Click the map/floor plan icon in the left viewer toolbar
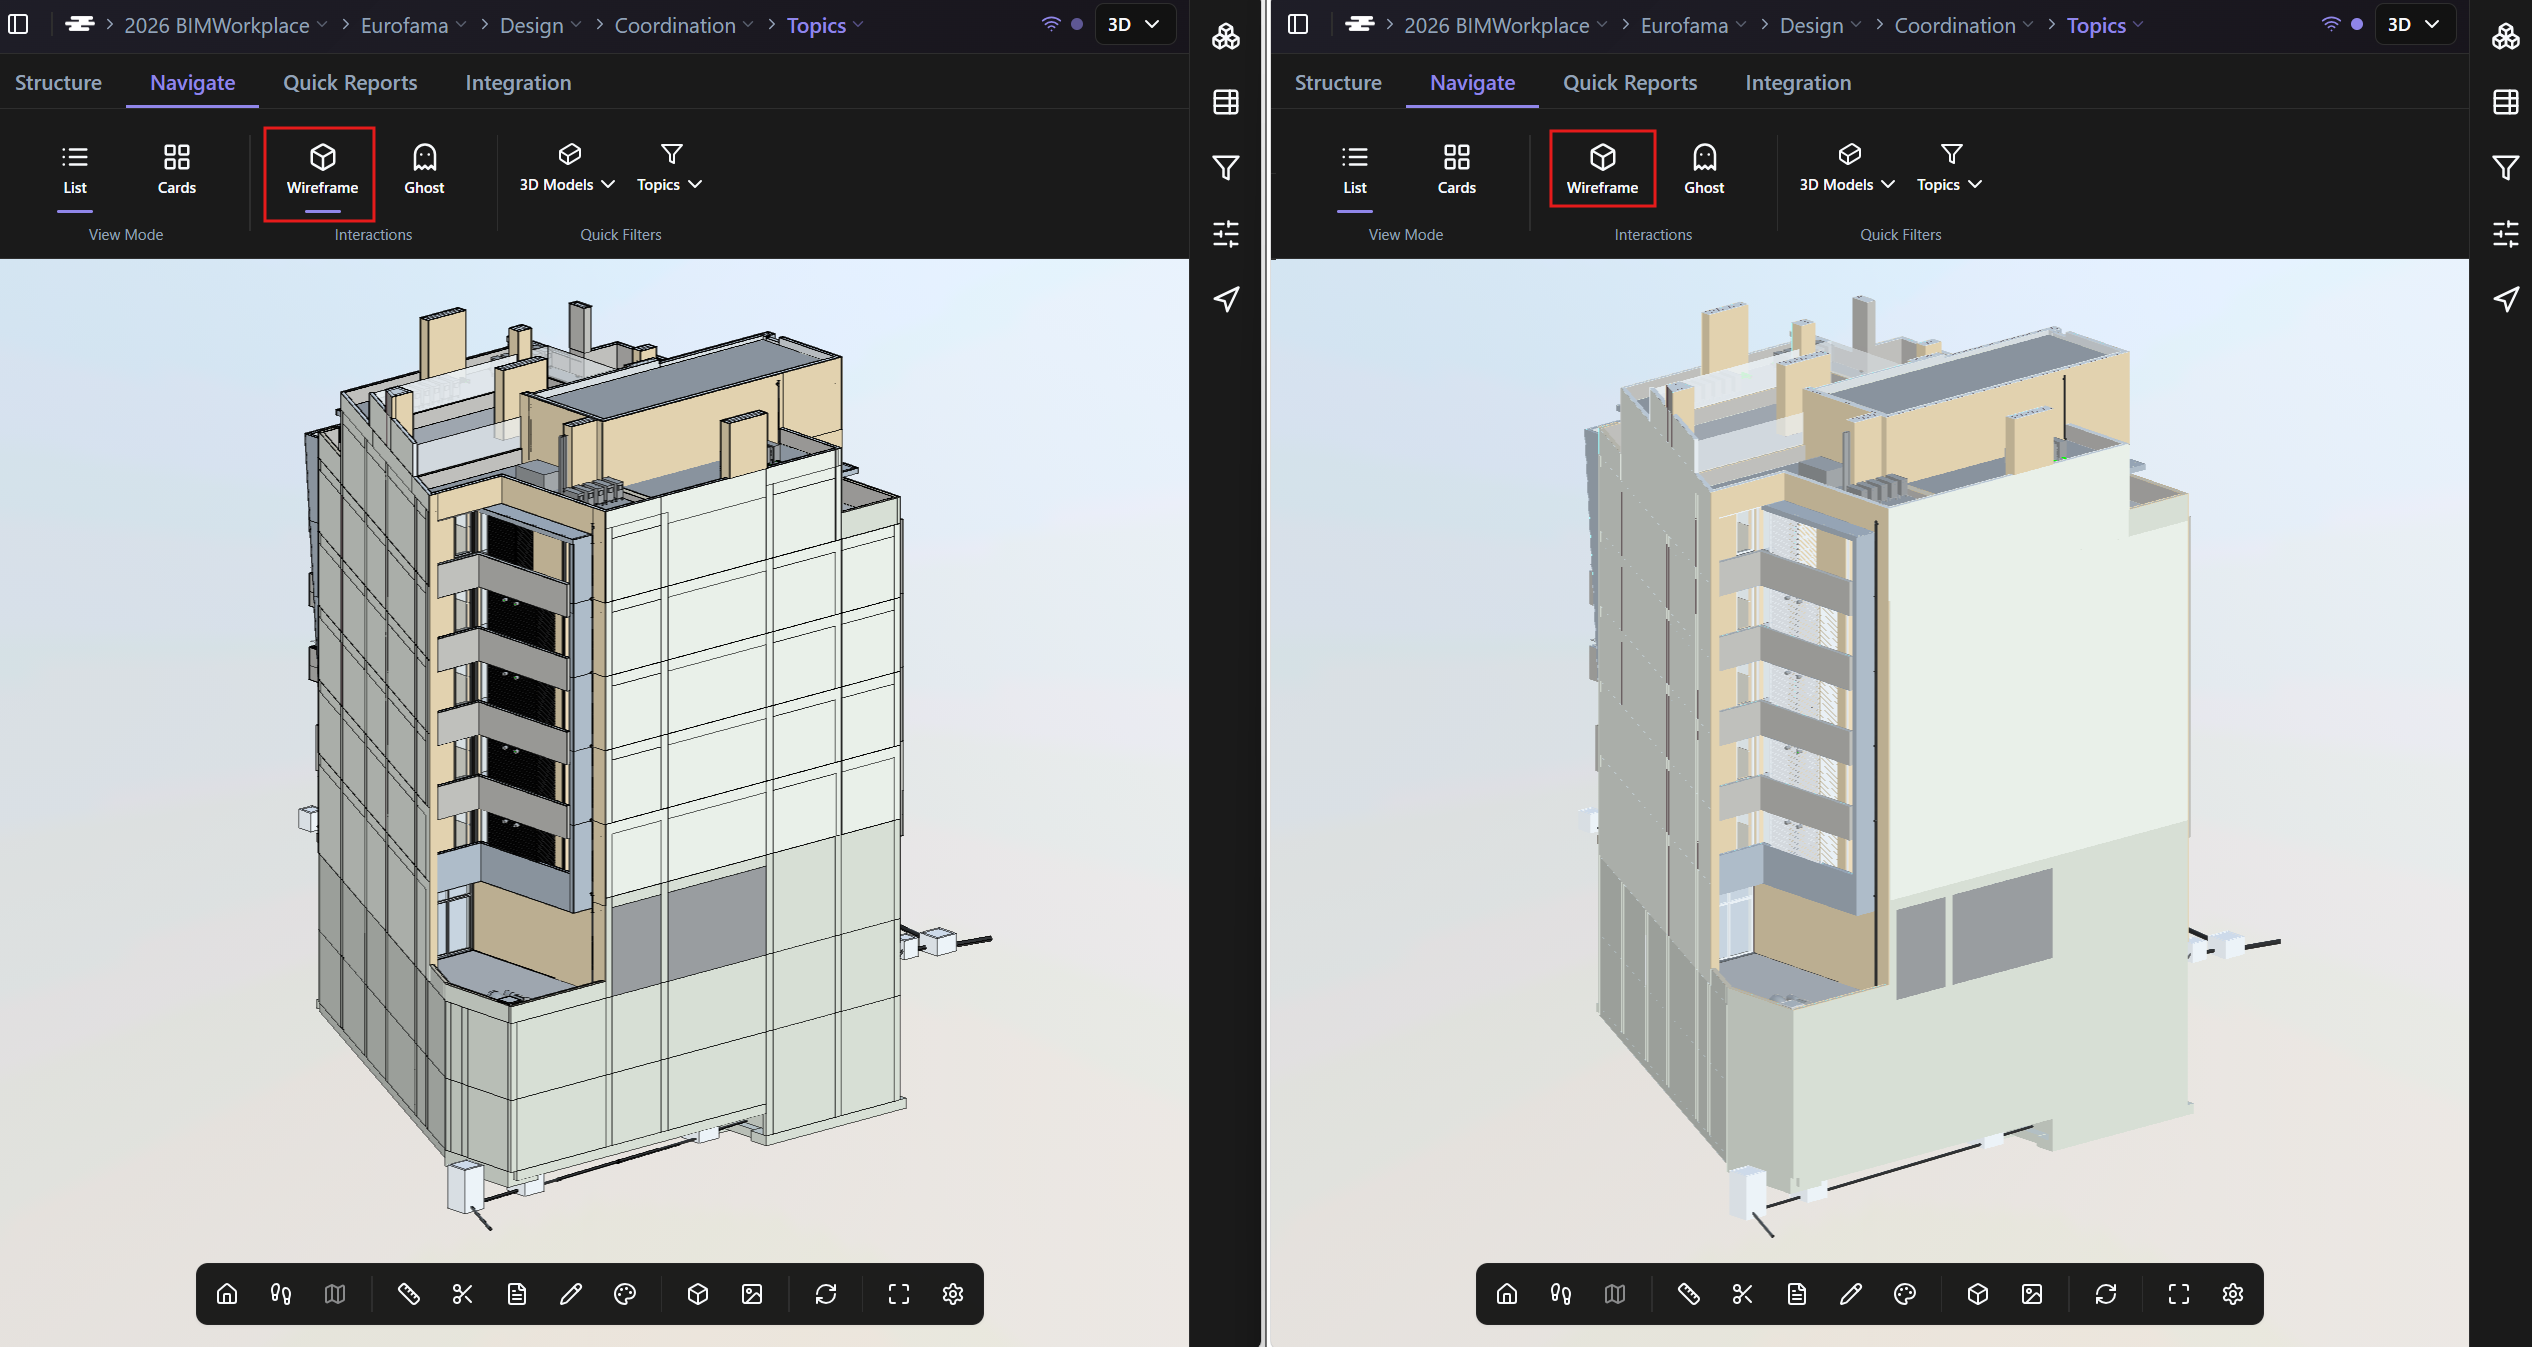2532x1347 pixels. click(x=335, y=1294)
